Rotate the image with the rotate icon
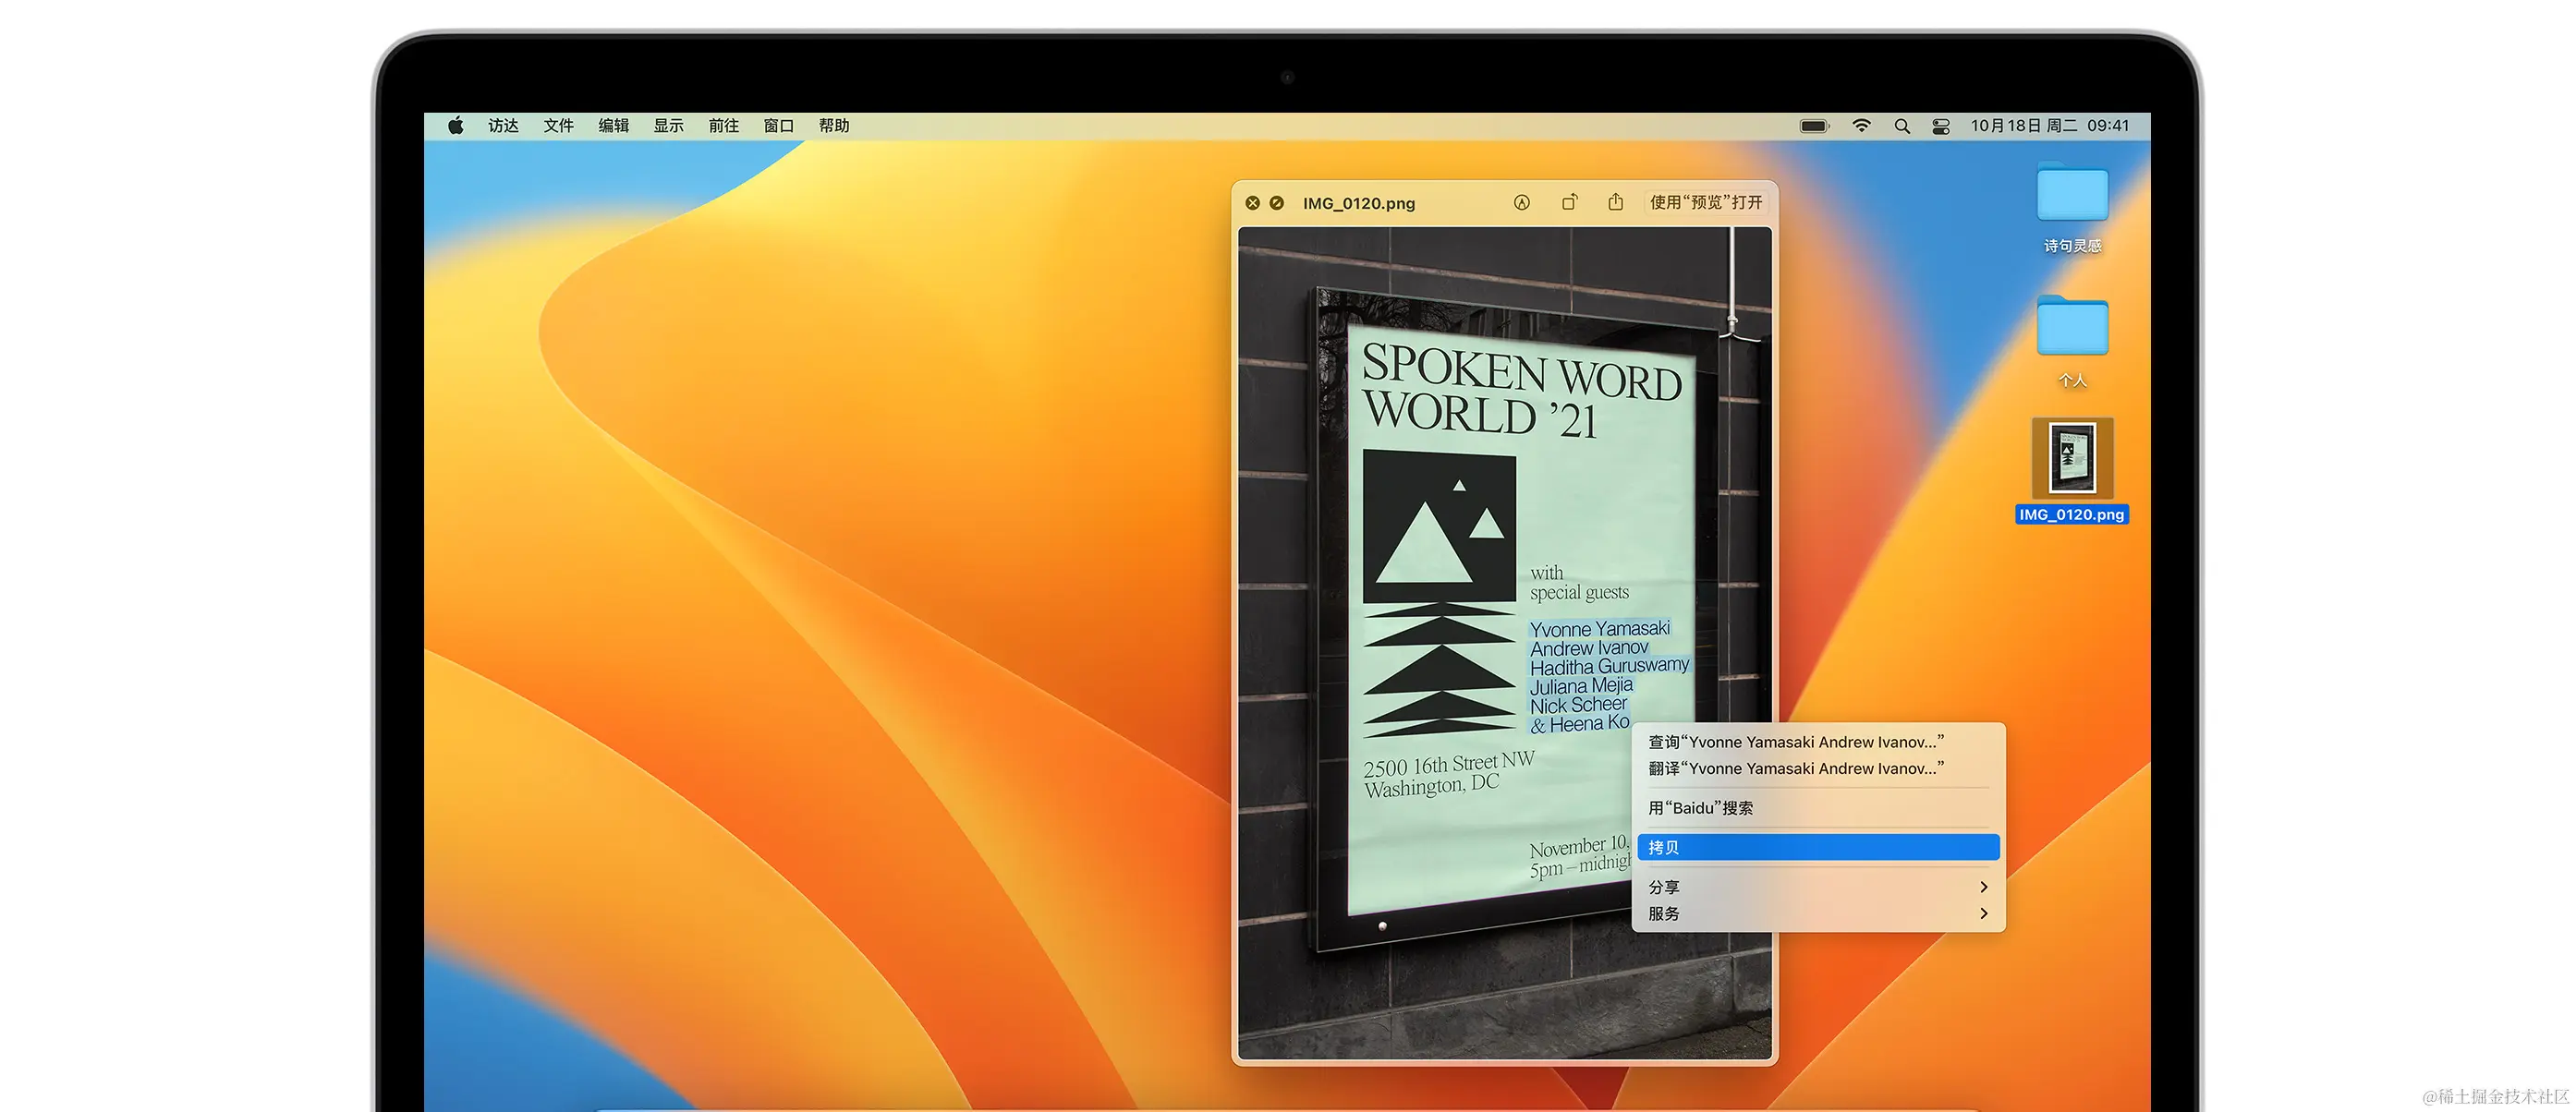Image resolution: width=2576 pixels, height=1112 pixels. coord(1569,202)
